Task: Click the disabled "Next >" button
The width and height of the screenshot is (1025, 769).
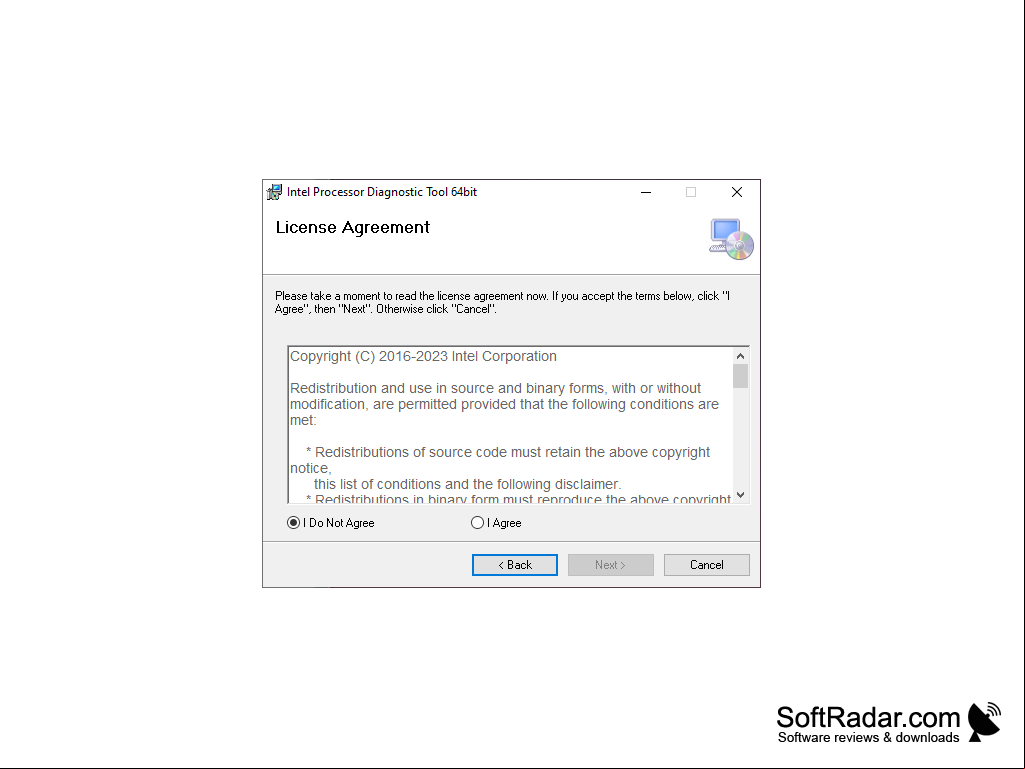Action: pos(611,565)
